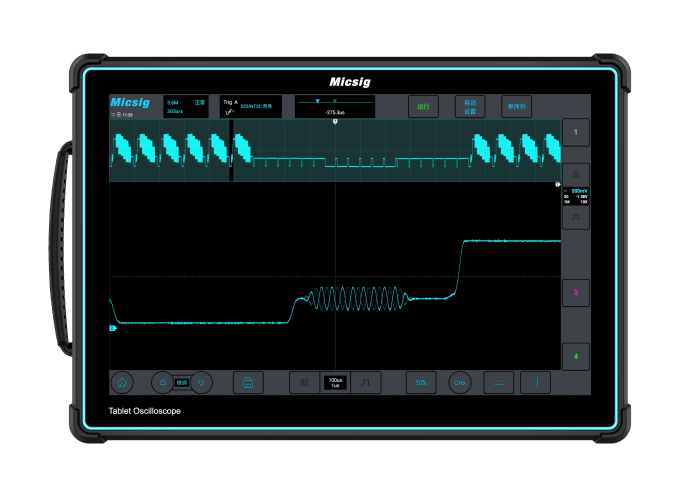Tap the save waveform icon
700x497 pixels.
(x=248, y=382)
